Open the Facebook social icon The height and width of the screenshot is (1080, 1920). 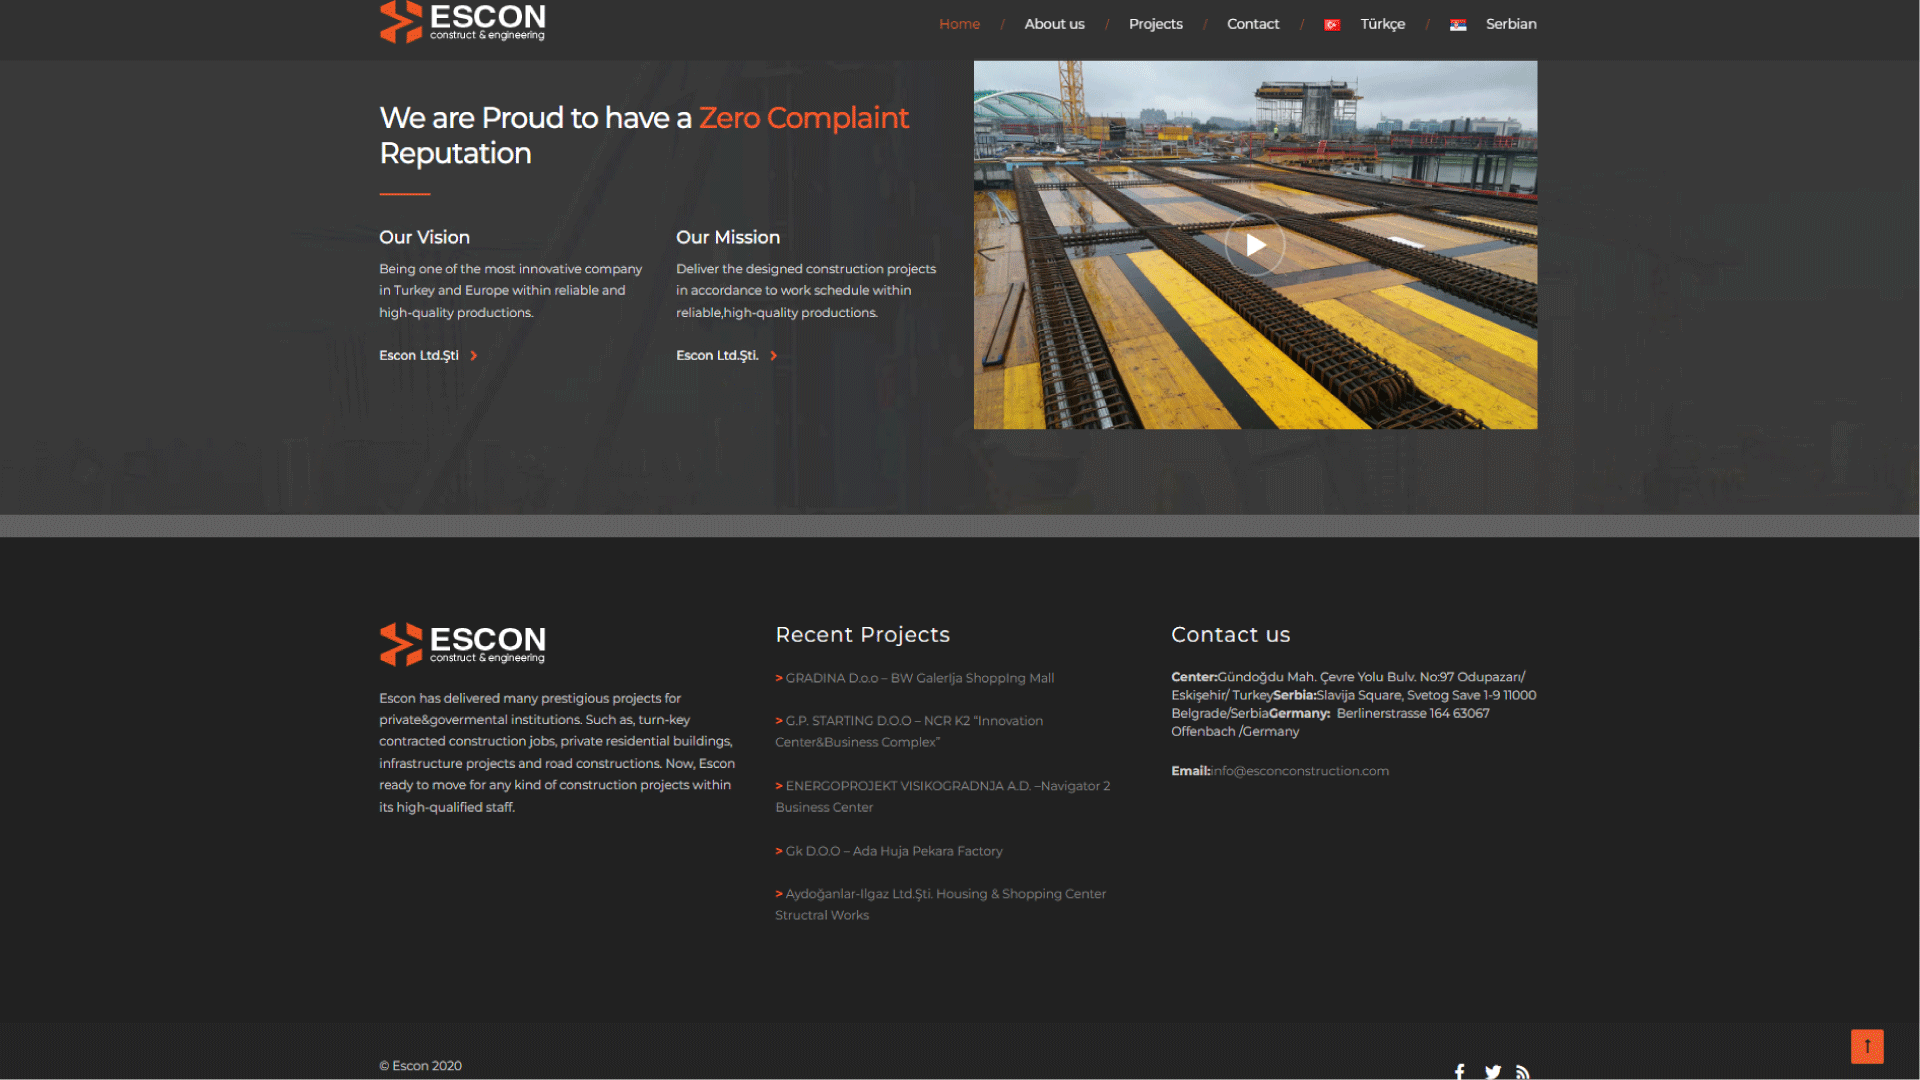tap(1460, 1071)
